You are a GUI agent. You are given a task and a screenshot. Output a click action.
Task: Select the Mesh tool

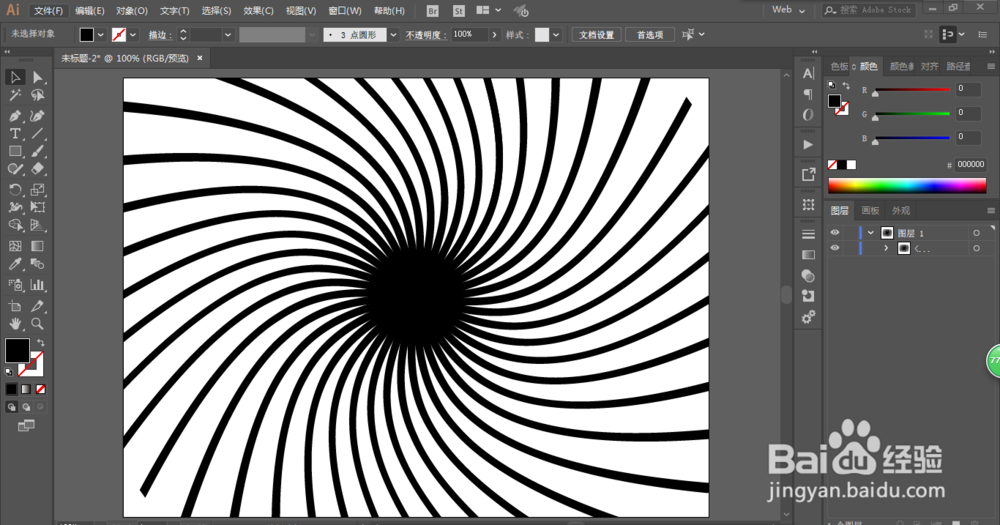15,246
